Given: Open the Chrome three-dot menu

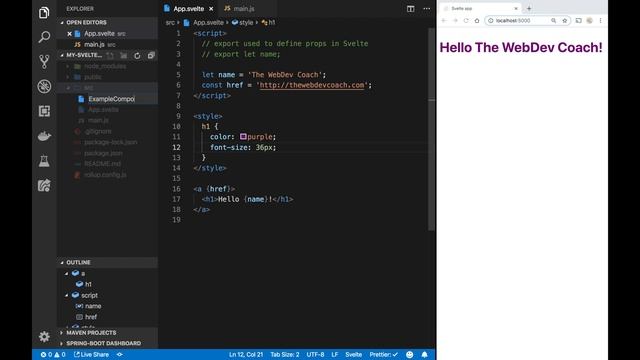Looking at the screenshot, I should coord(600,20).
